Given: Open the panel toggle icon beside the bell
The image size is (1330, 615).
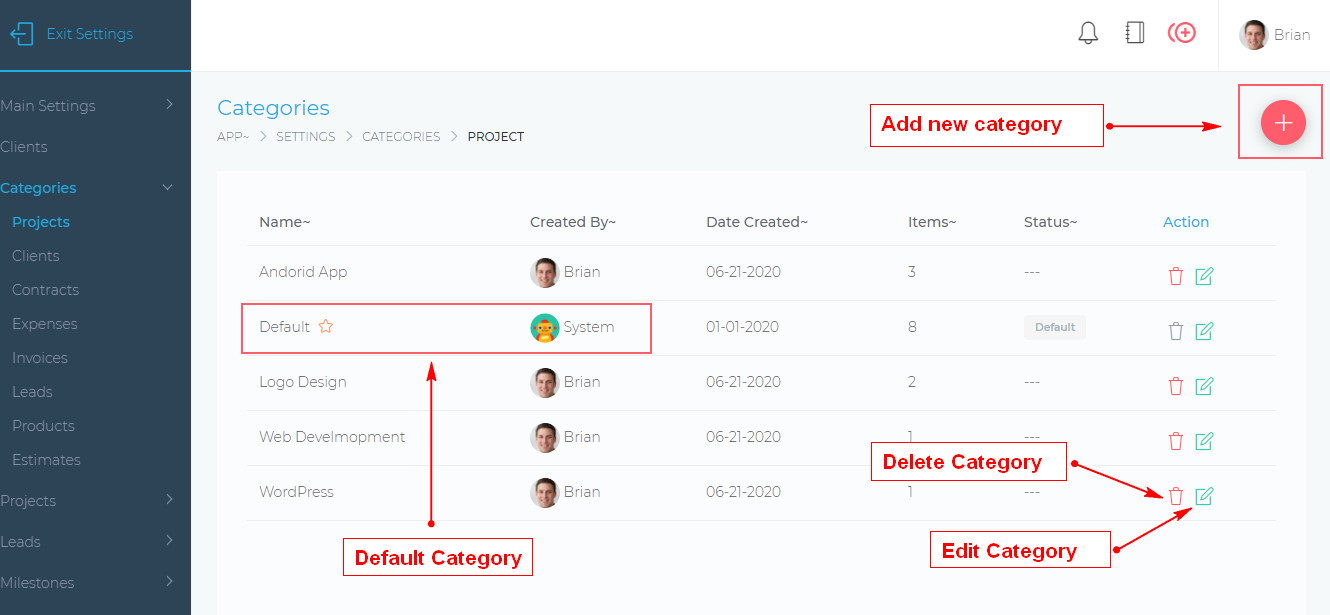Looking at the screenshot, I should coord(1135,32).
